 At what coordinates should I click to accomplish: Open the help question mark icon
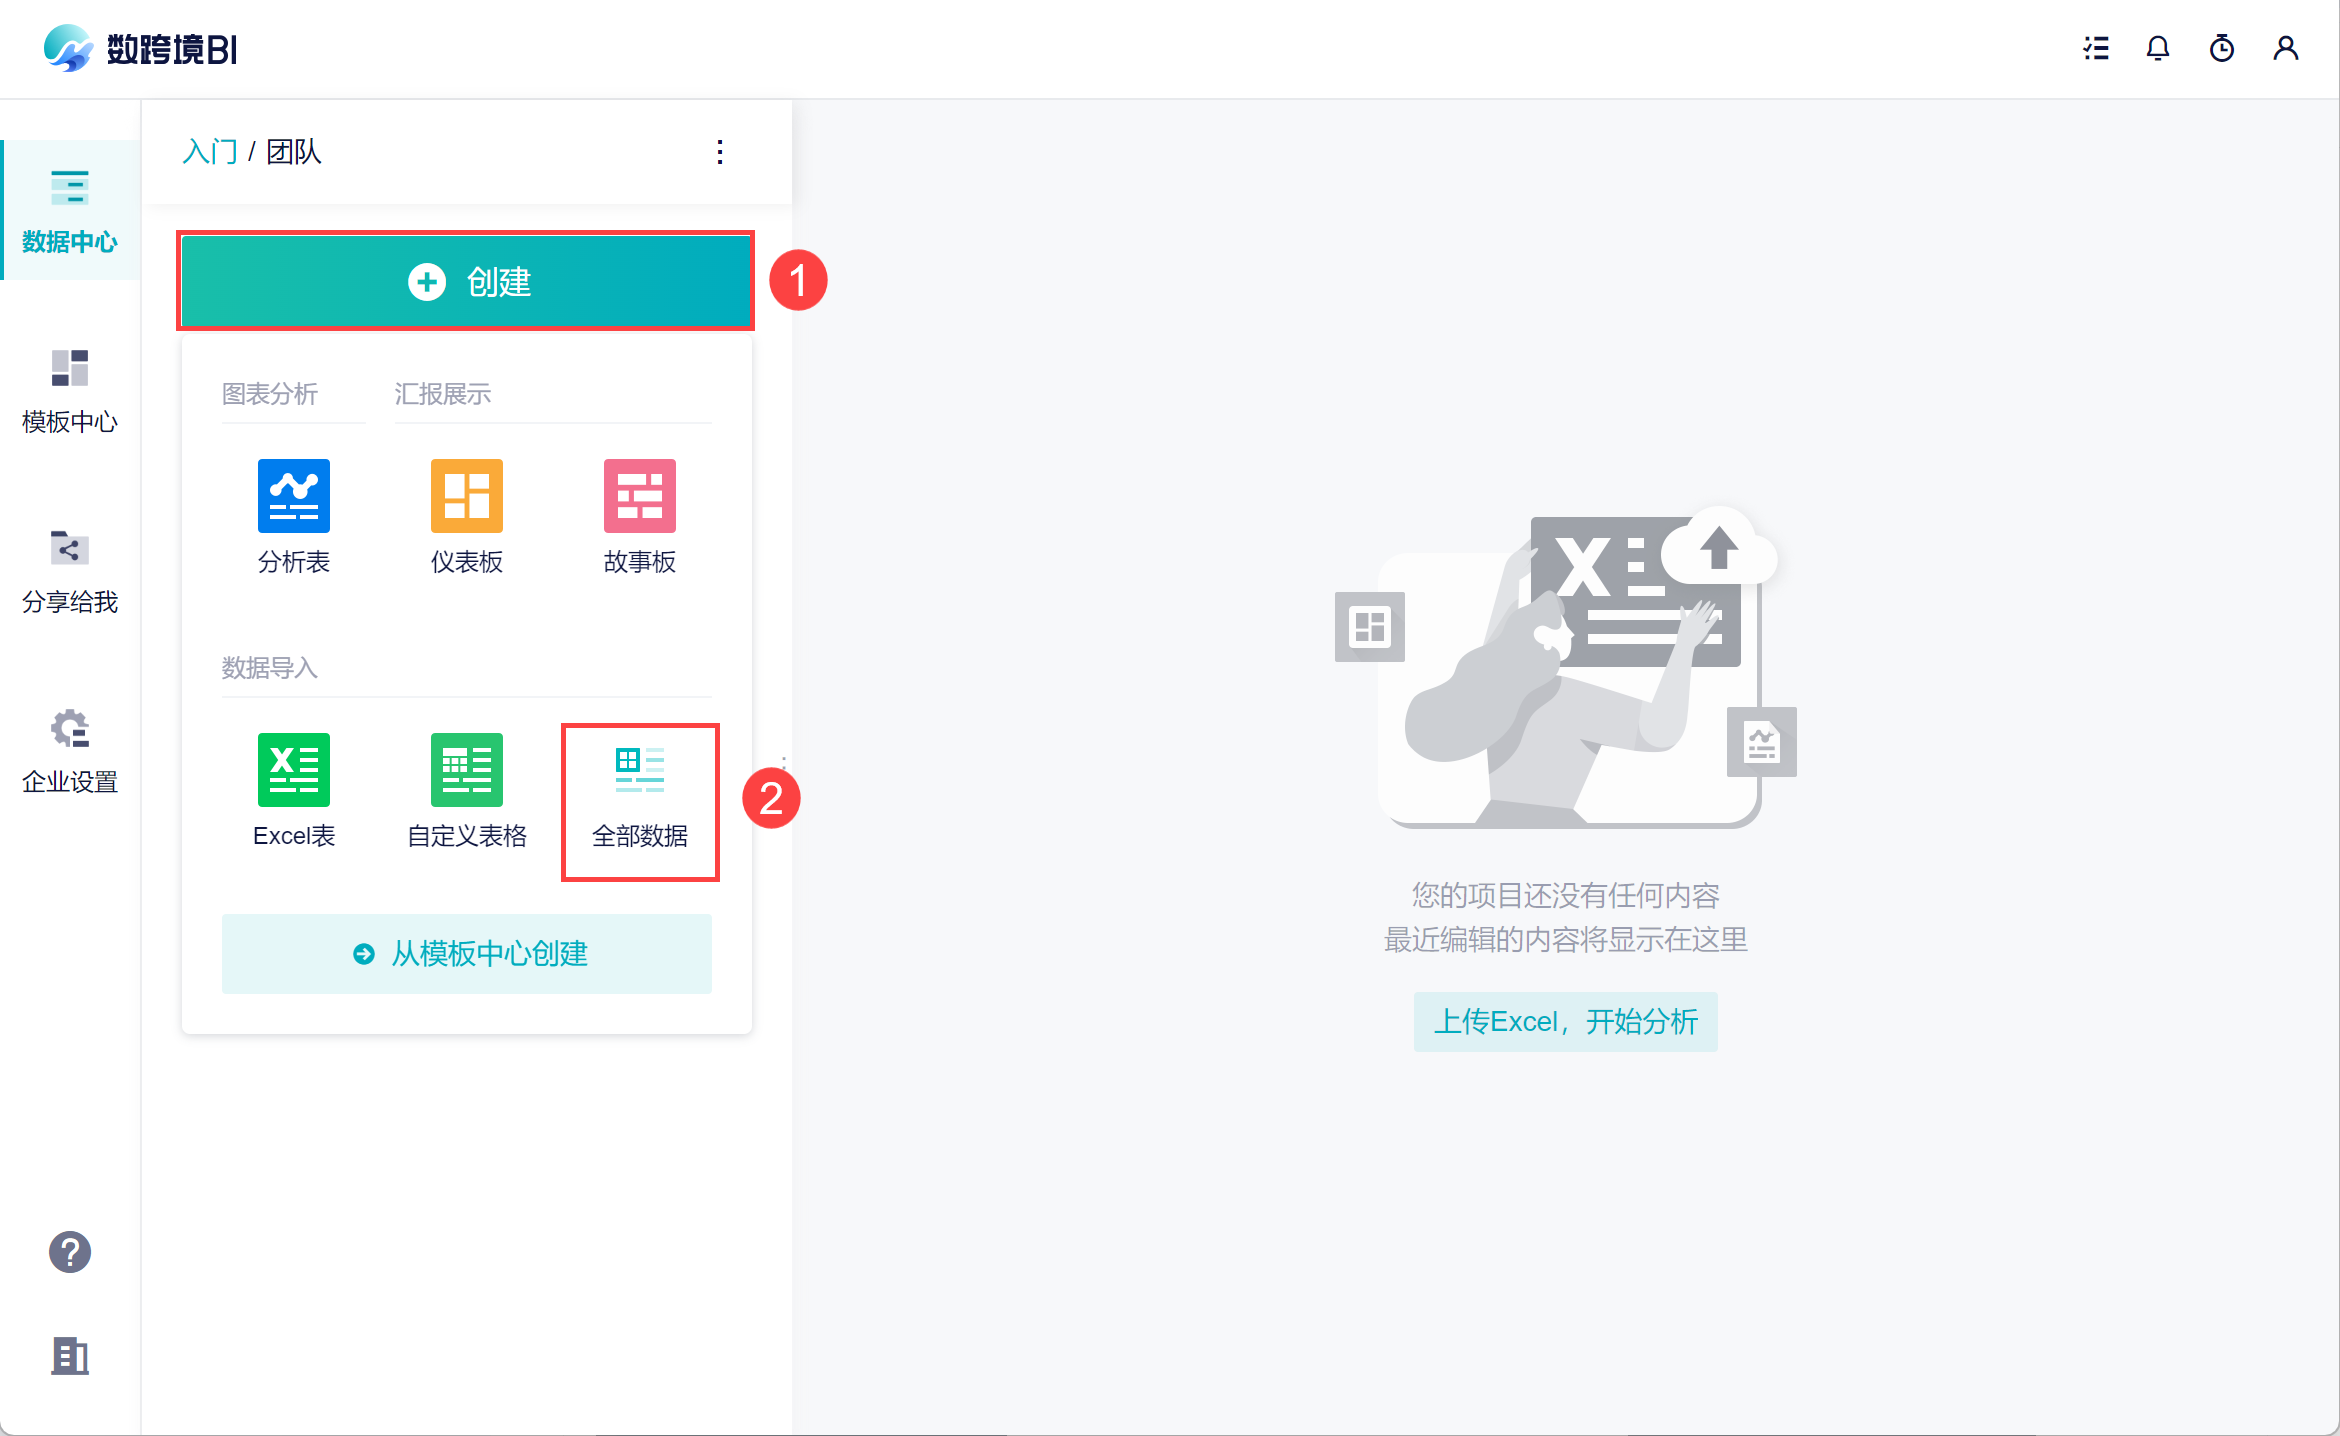[70, 1252]
